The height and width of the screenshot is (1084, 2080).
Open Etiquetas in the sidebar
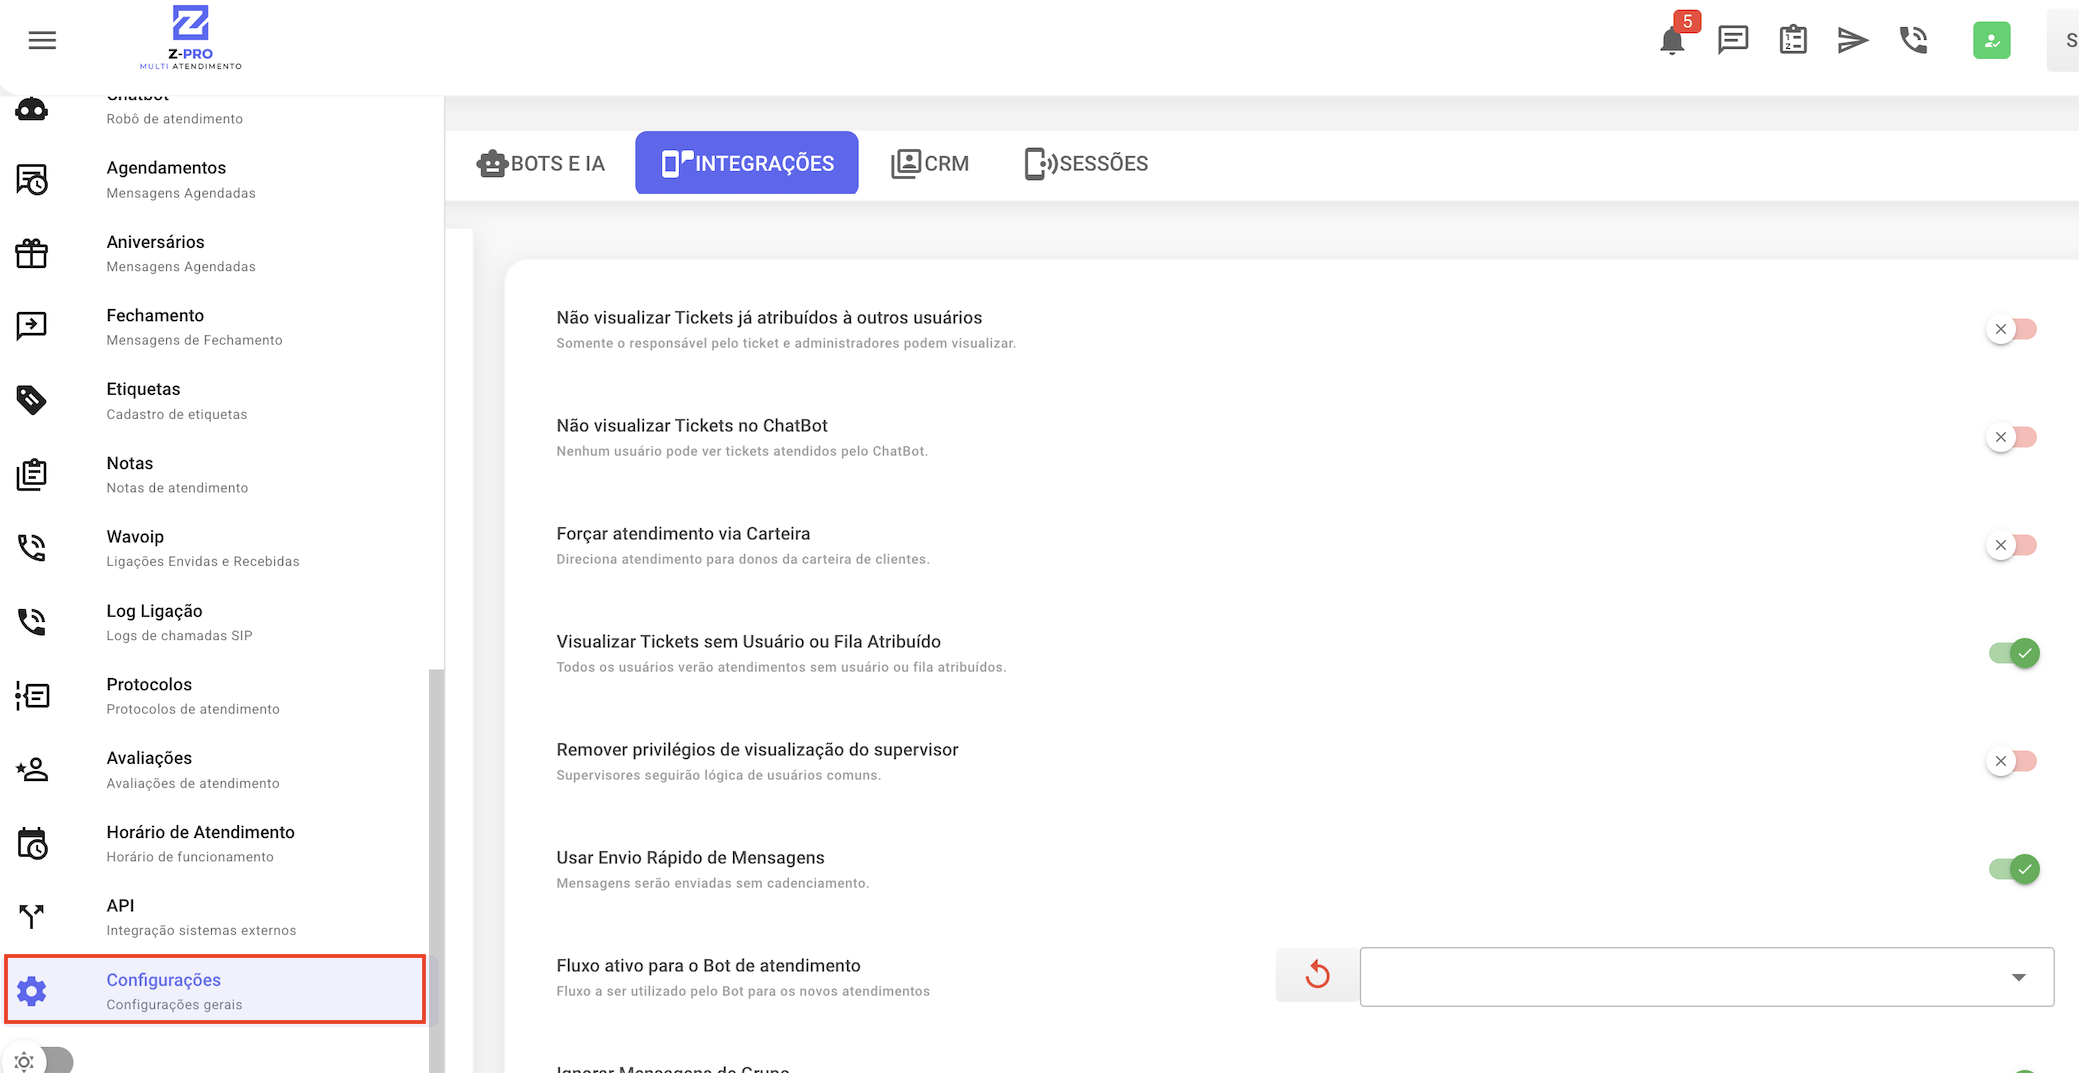[x=143, y=400]
